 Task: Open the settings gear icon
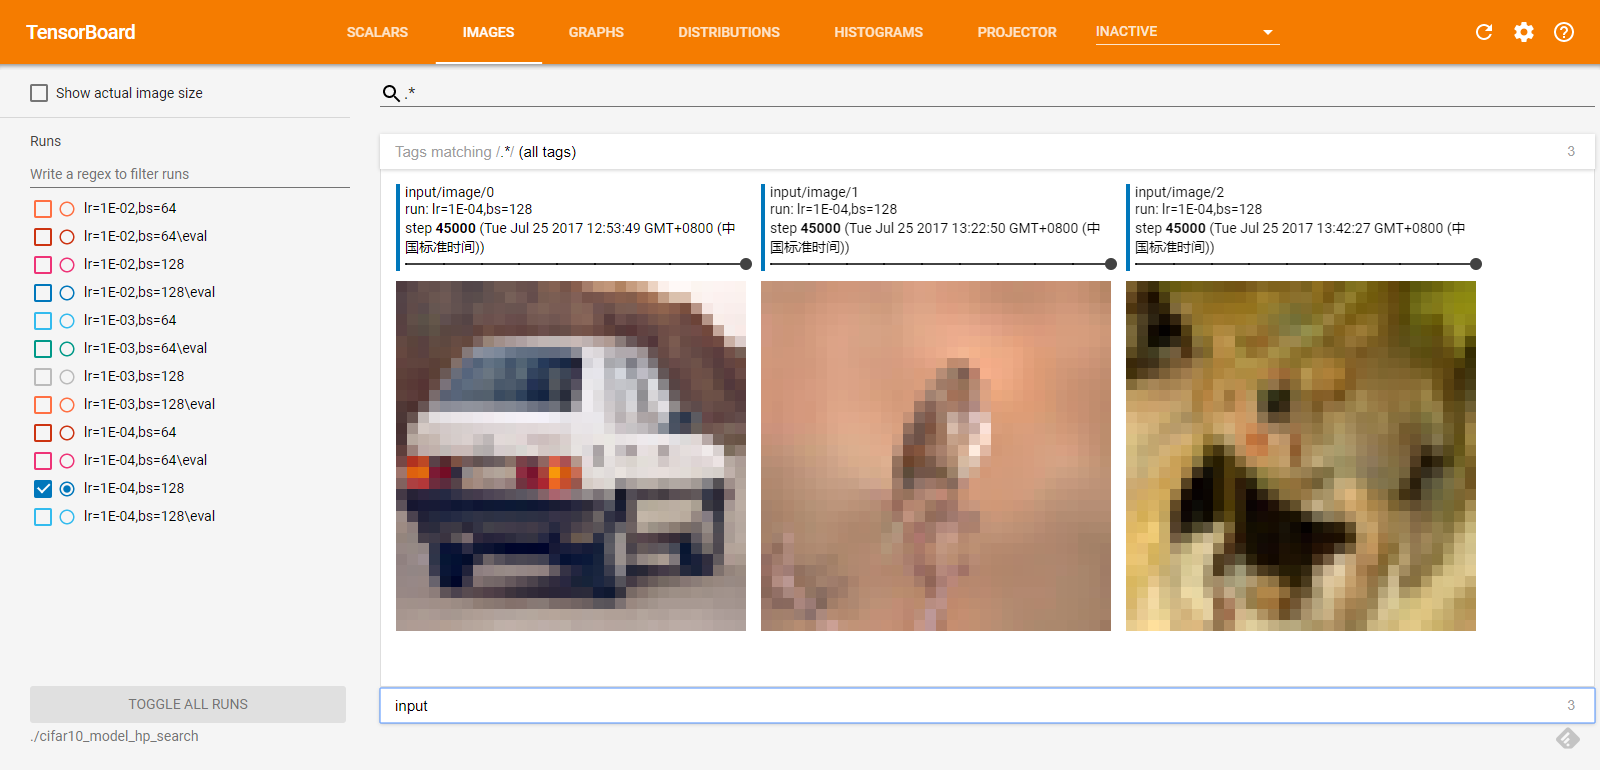pyautogui.click(x=1524, y=32)
